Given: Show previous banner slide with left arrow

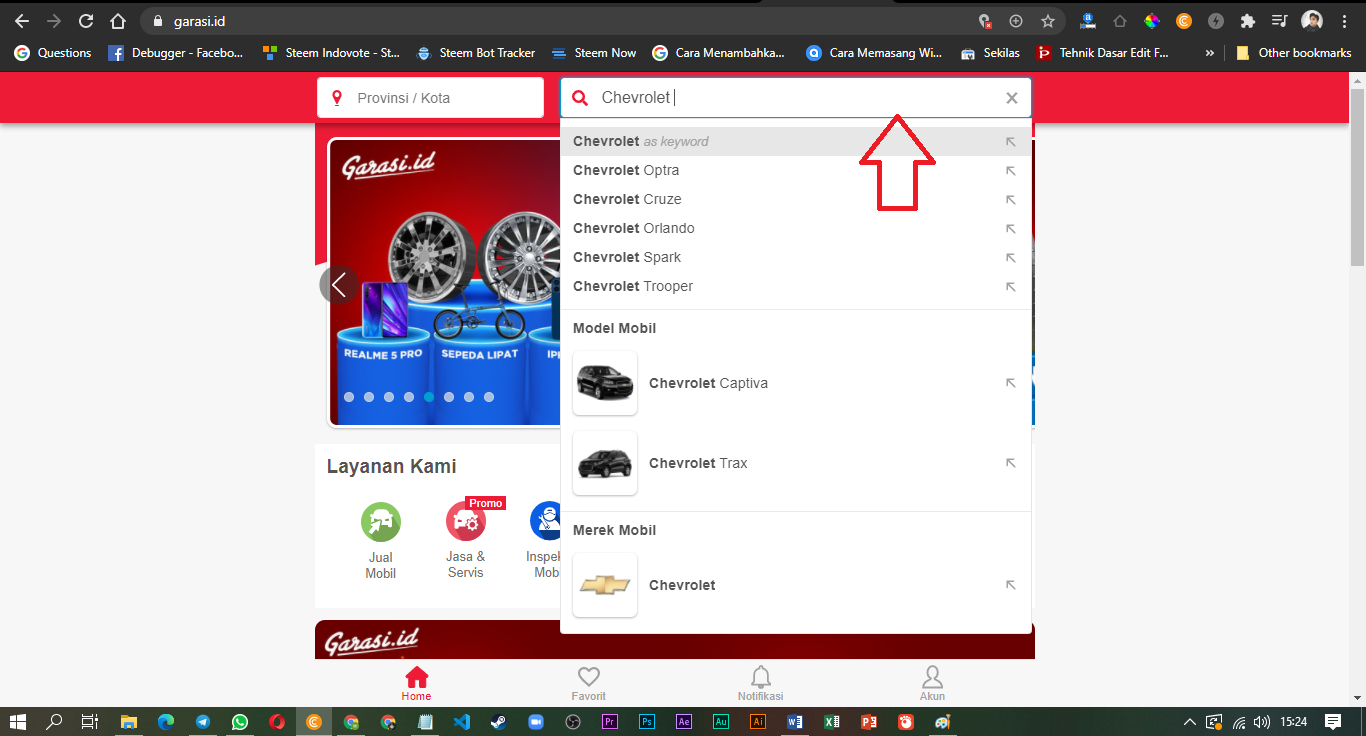Looking at the screenshot, I should point(339,285).
